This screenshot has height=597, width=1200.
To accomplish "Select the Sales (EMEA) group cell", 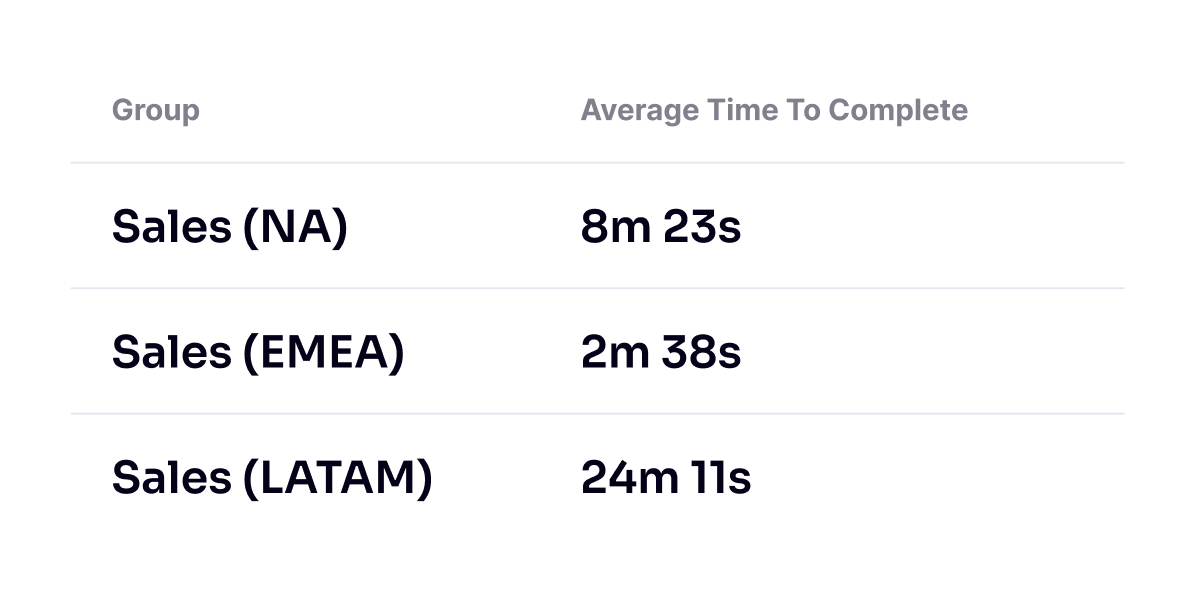I will [258, 352].
